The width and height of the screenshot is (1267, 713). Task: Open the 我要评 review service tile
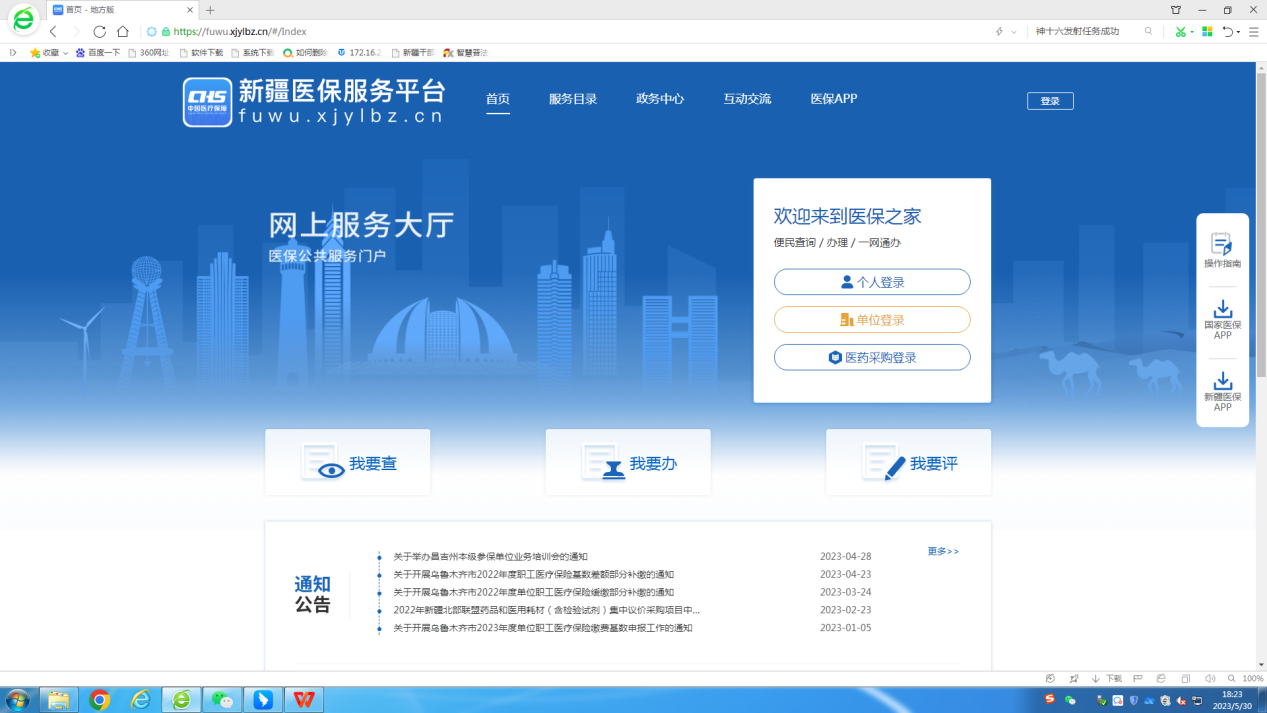(908, 463)
